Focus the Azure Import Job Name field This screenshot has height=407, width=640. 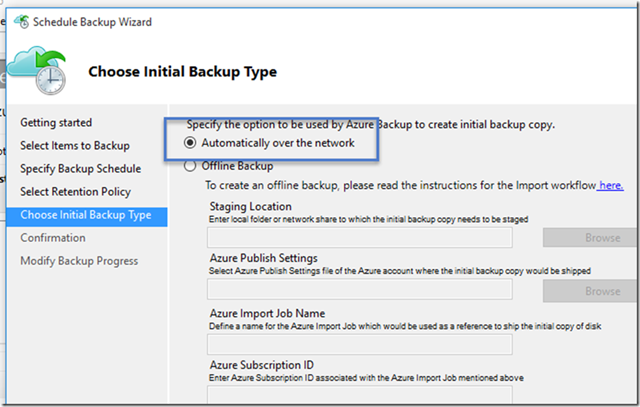tap(359, 344)
